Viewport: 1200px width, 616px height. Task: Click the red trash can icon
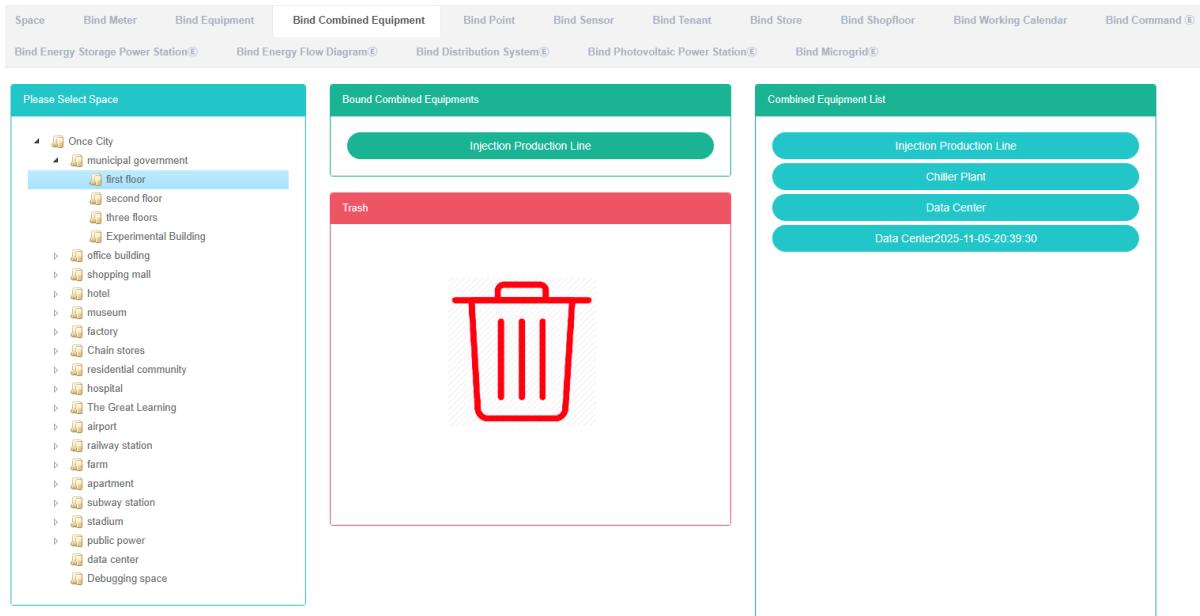tap(522, 351)
